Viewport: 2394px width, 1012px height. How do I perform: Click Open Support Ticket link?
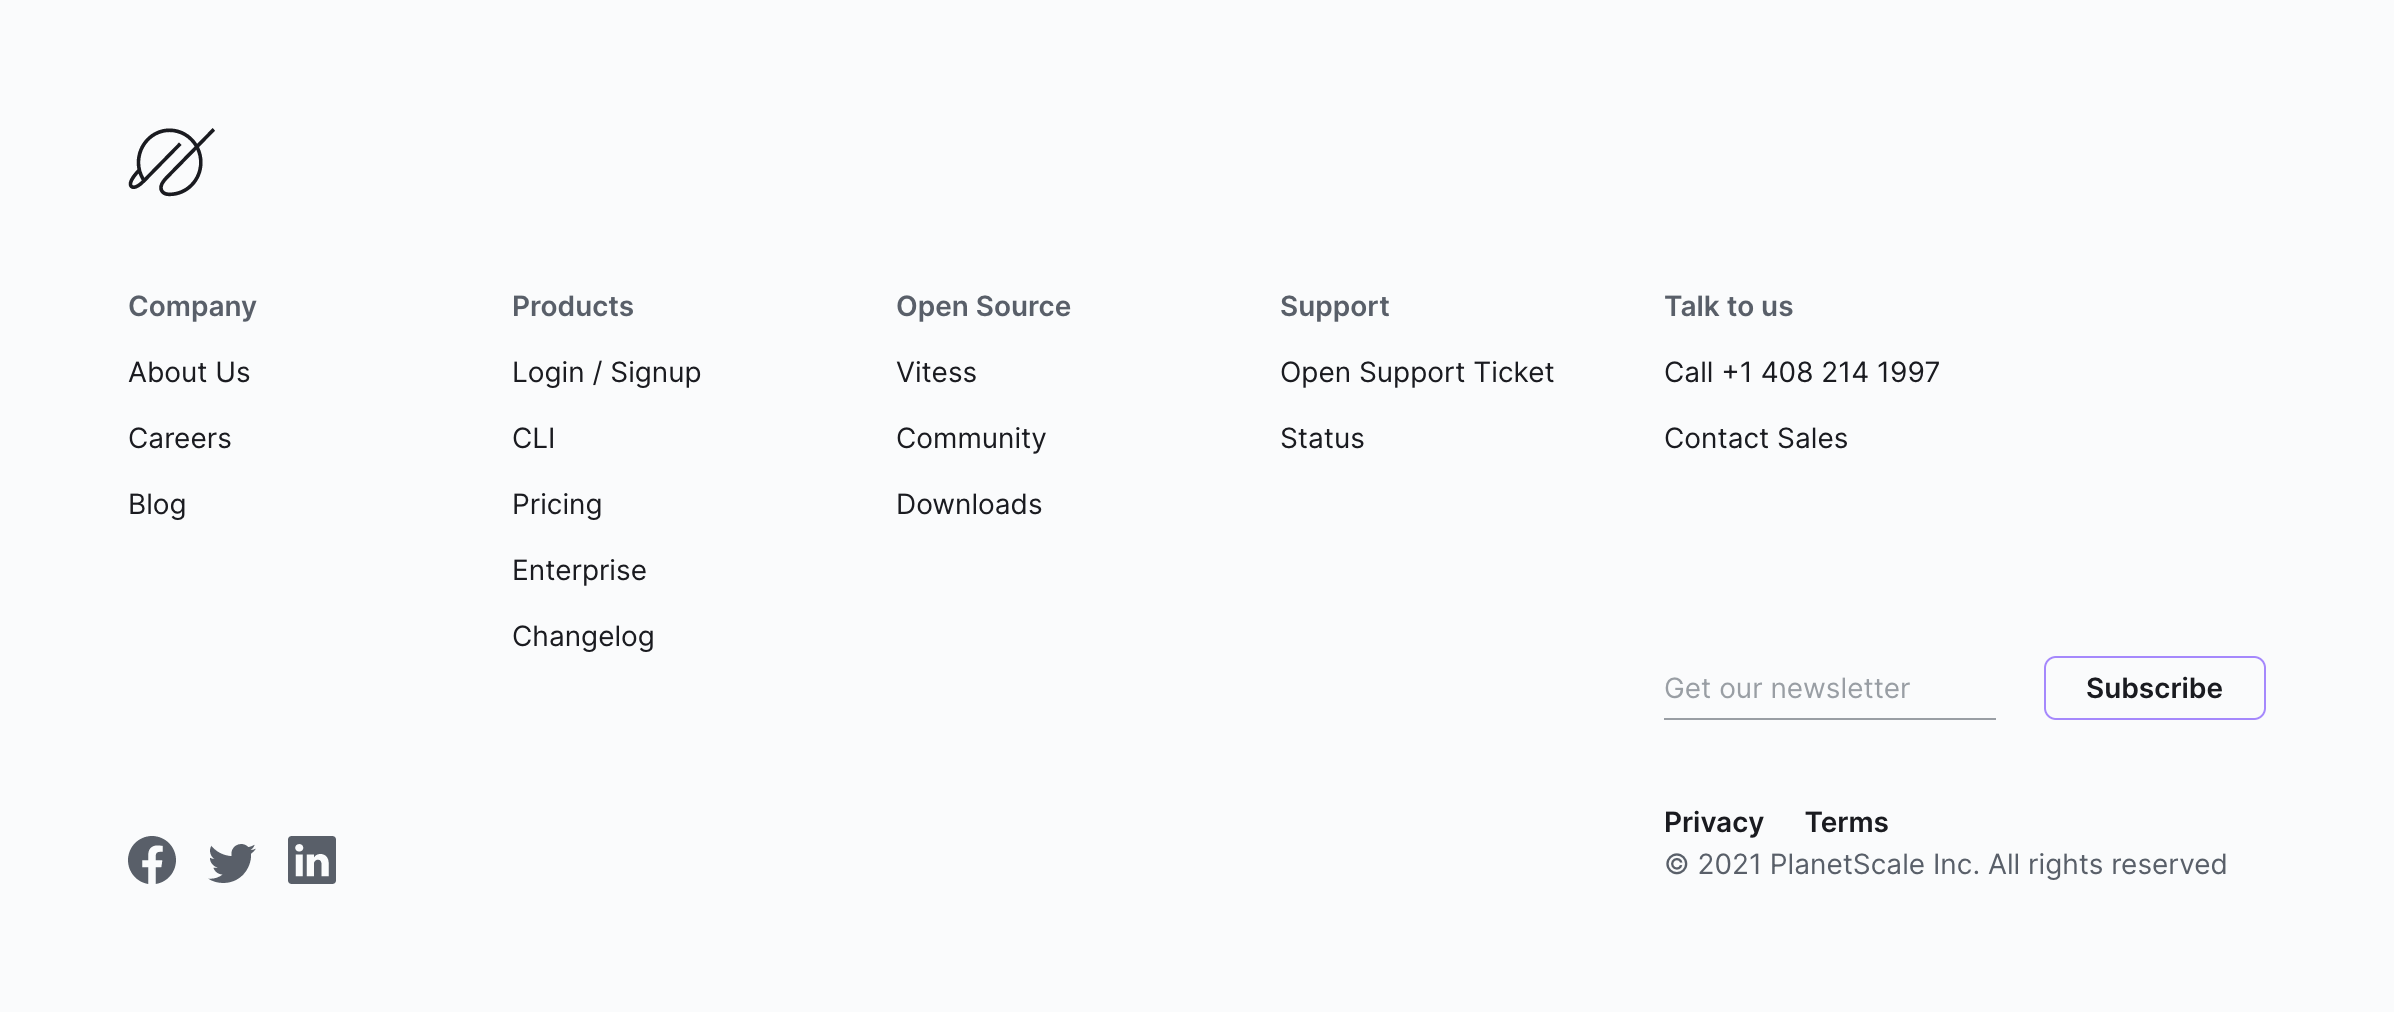[1417, 372]
